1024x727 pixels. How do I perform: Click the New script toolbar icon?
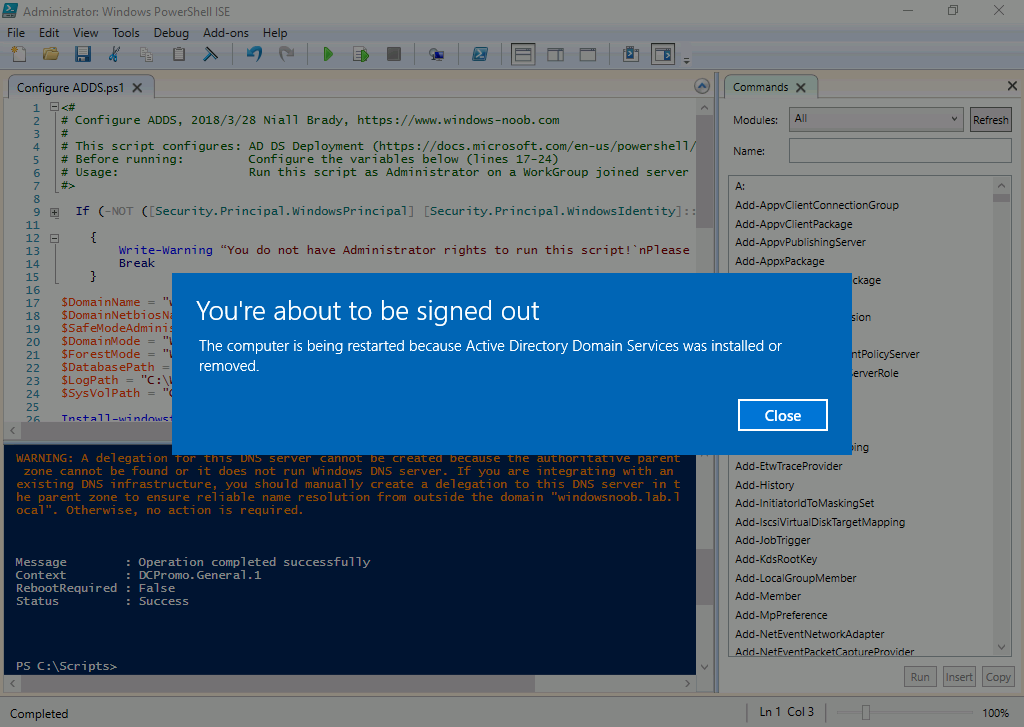point(19,54)
